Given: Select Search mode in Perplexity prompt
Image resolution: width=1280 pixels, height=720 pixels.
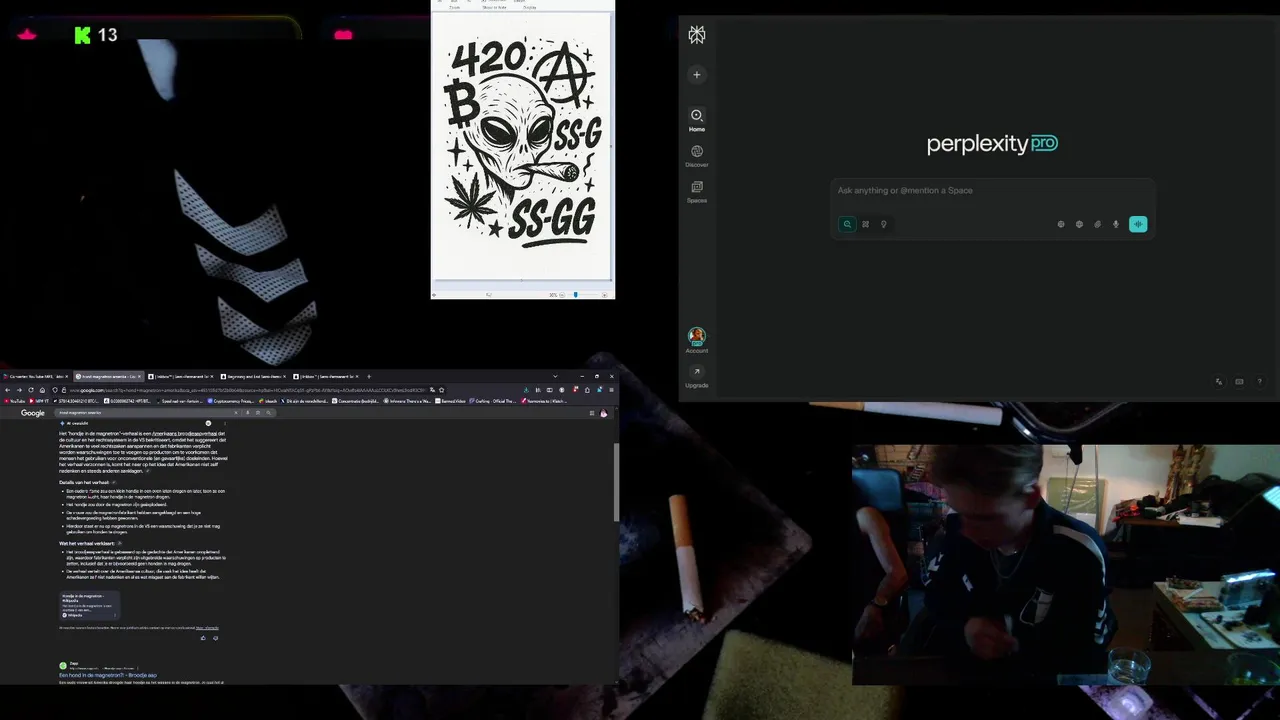Looking at the screenshot, I should point(847,224).
